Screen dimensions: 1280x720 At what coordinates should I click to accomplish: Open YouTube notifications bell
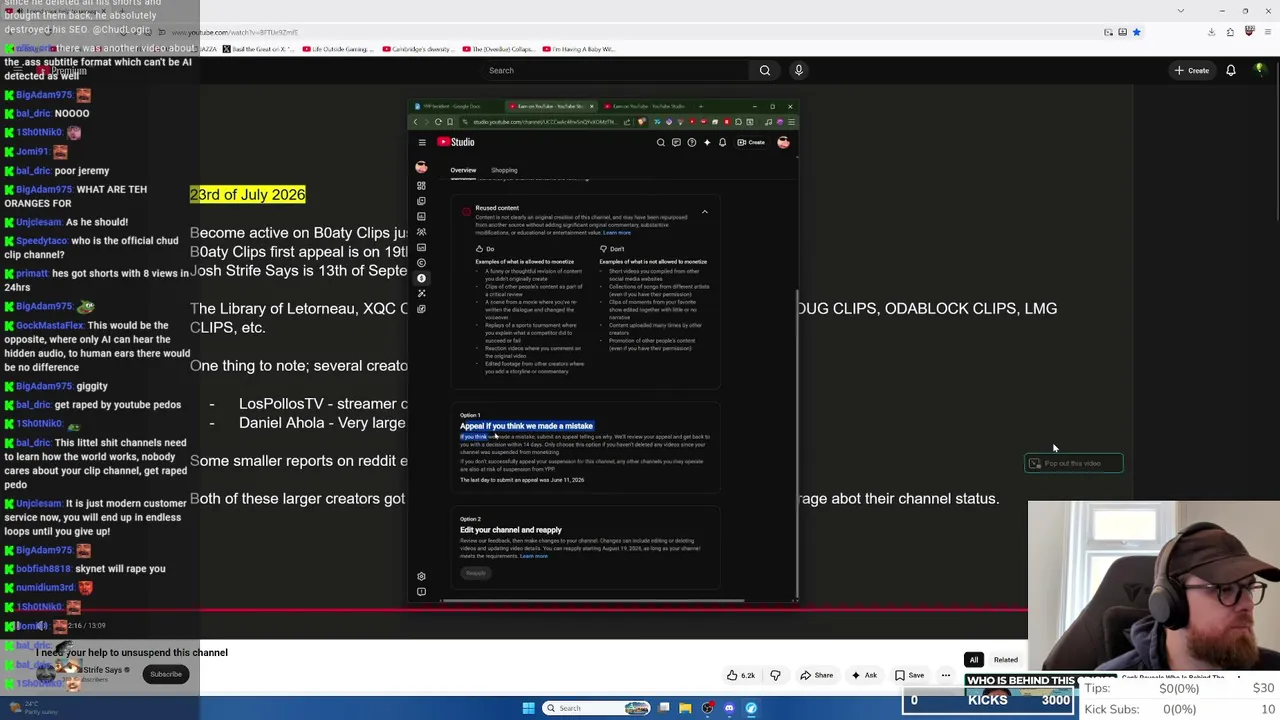click(1231, 70)
